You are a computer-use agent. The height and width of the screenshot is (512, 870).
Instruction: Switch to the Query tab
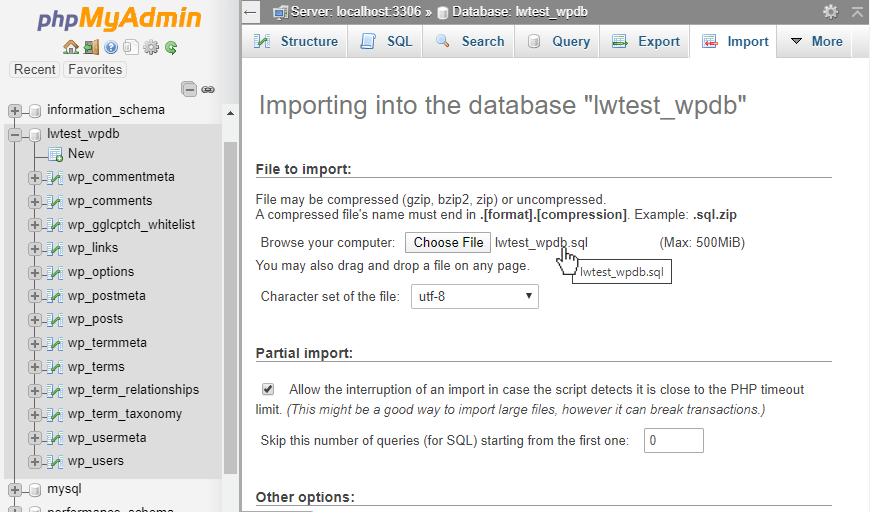click(x=558, y=42)
